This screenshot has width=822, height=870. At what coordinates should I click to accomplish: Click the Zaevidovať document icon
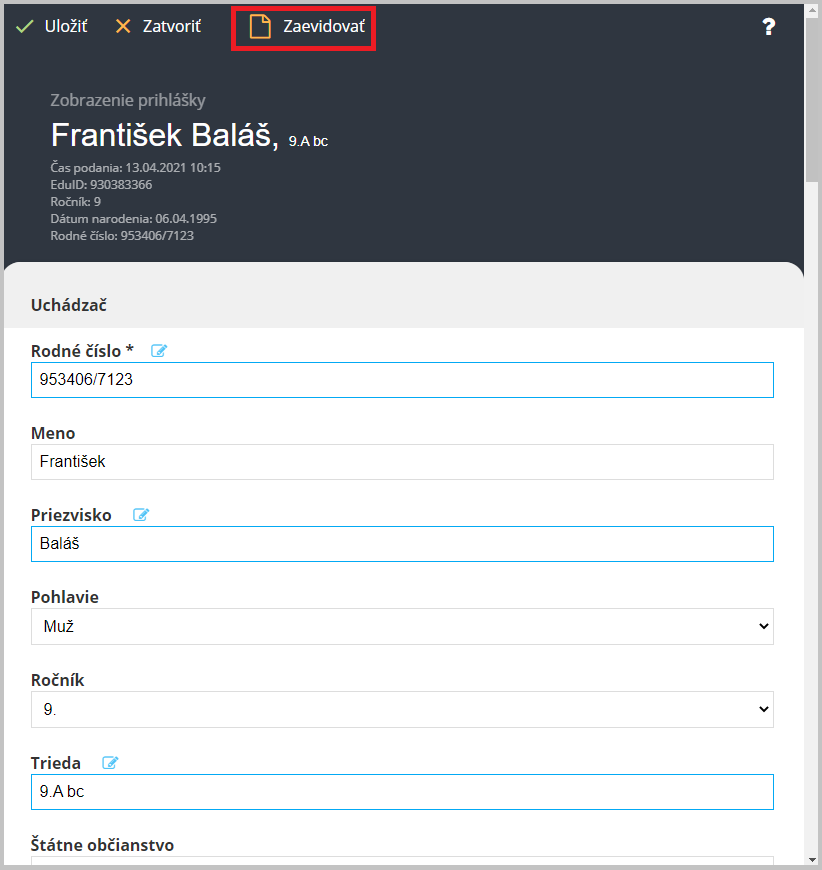coord(260,27)
